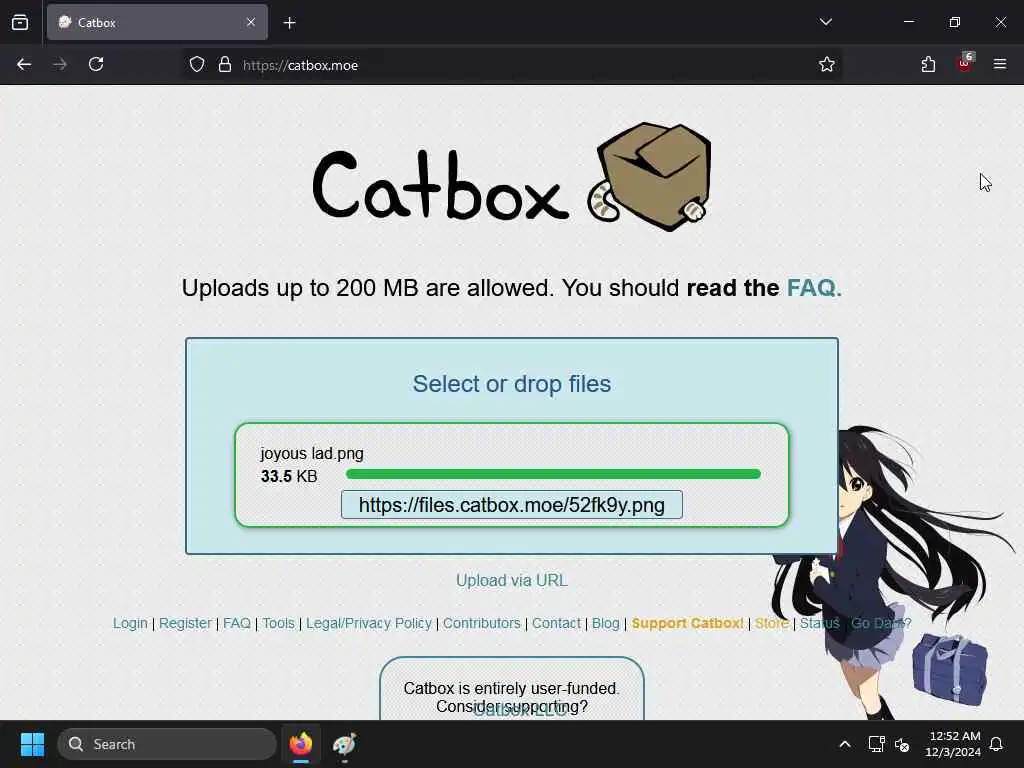The image size is (1024, 768).
Task: Open the Legal/Privacy Policy link
Action: point(369,623)
